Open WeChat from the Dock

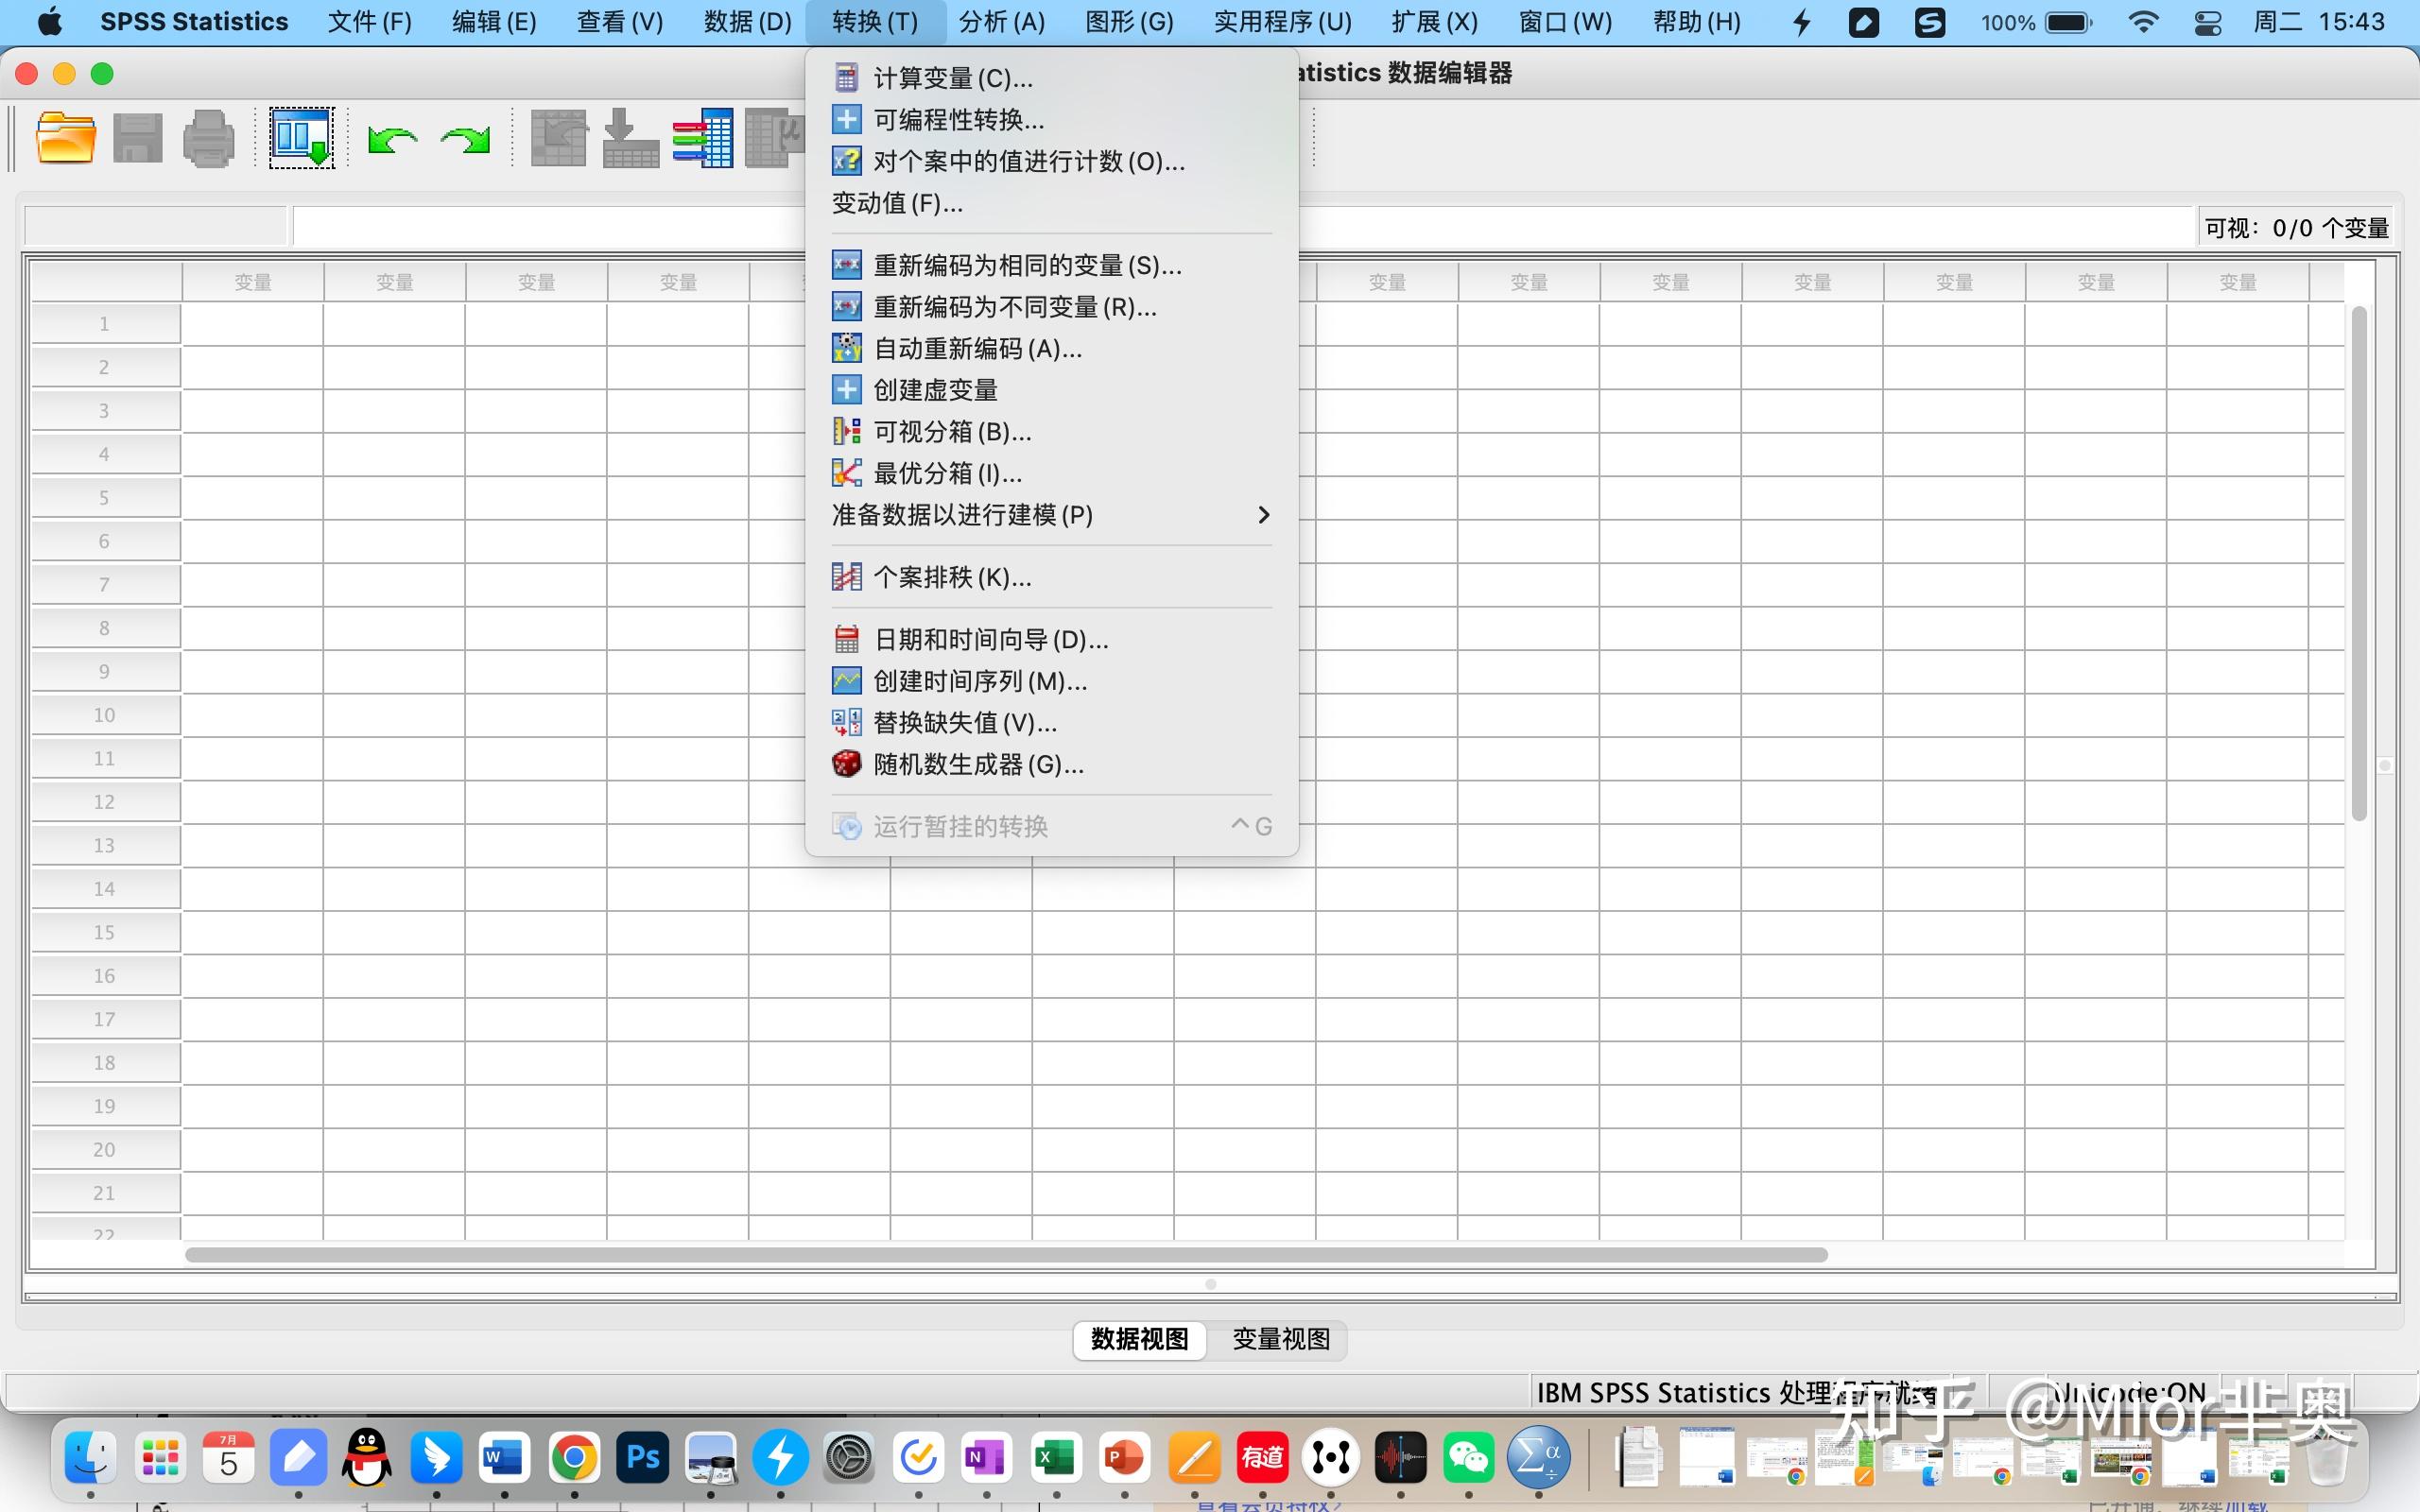(x=1468, y=1458)
